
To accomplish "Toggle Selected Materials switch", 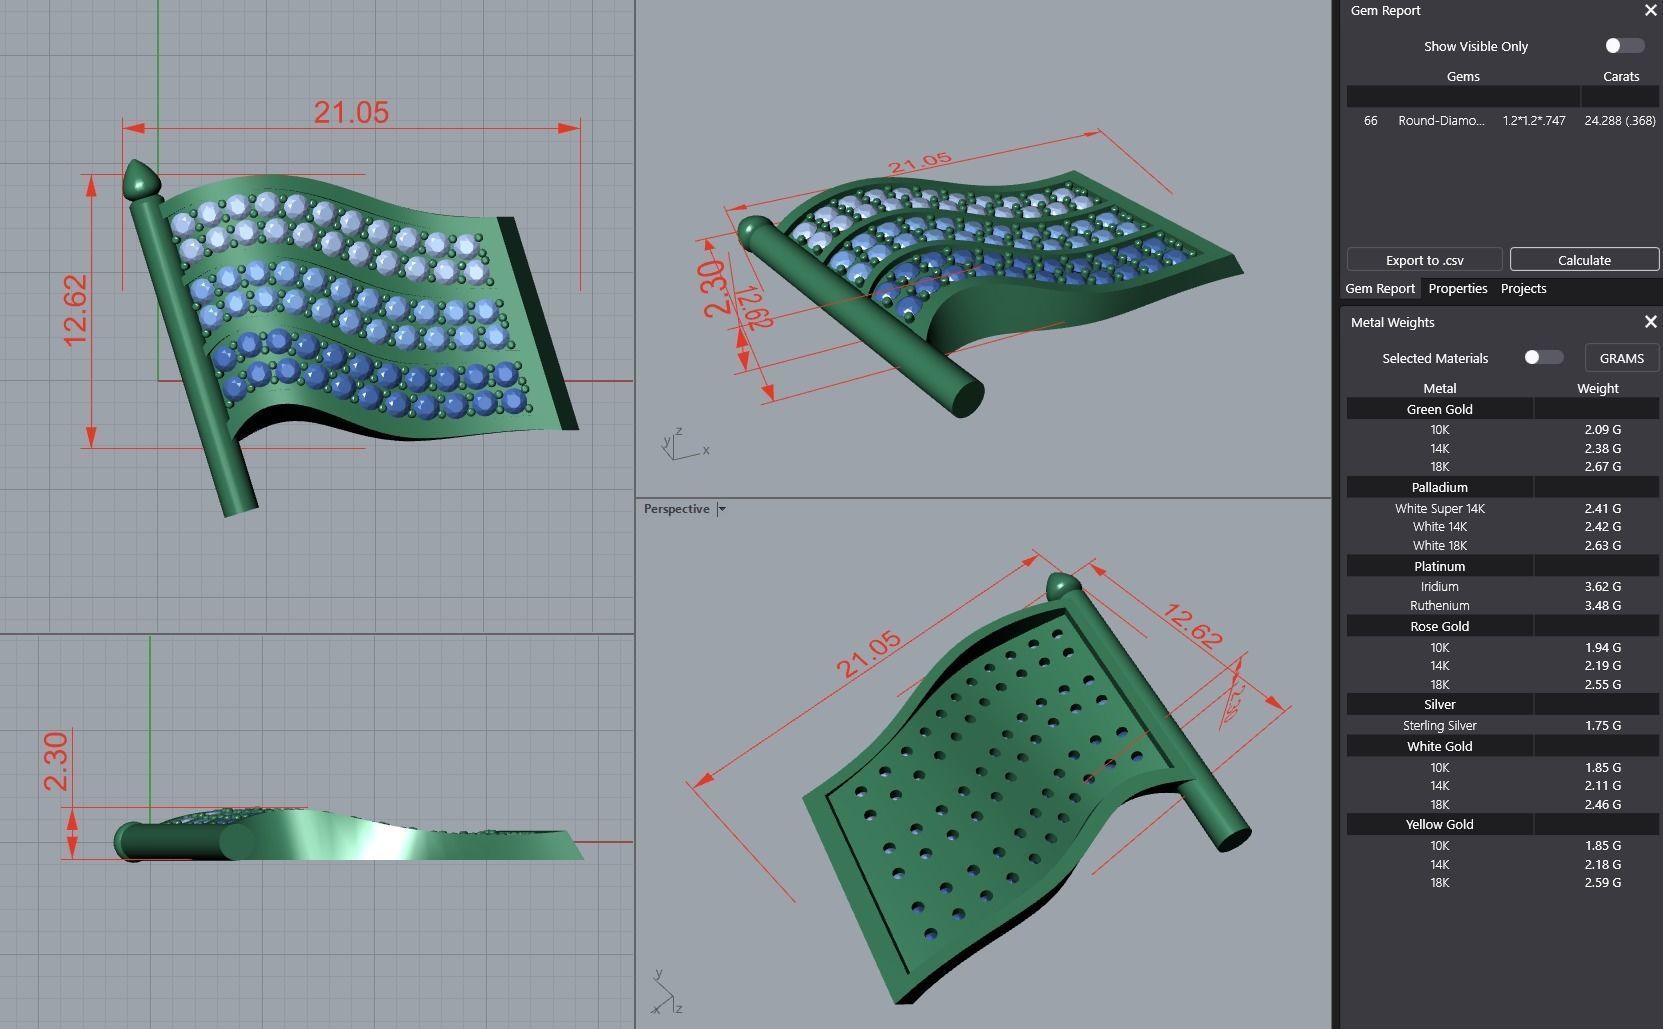I will point(1543,358).
